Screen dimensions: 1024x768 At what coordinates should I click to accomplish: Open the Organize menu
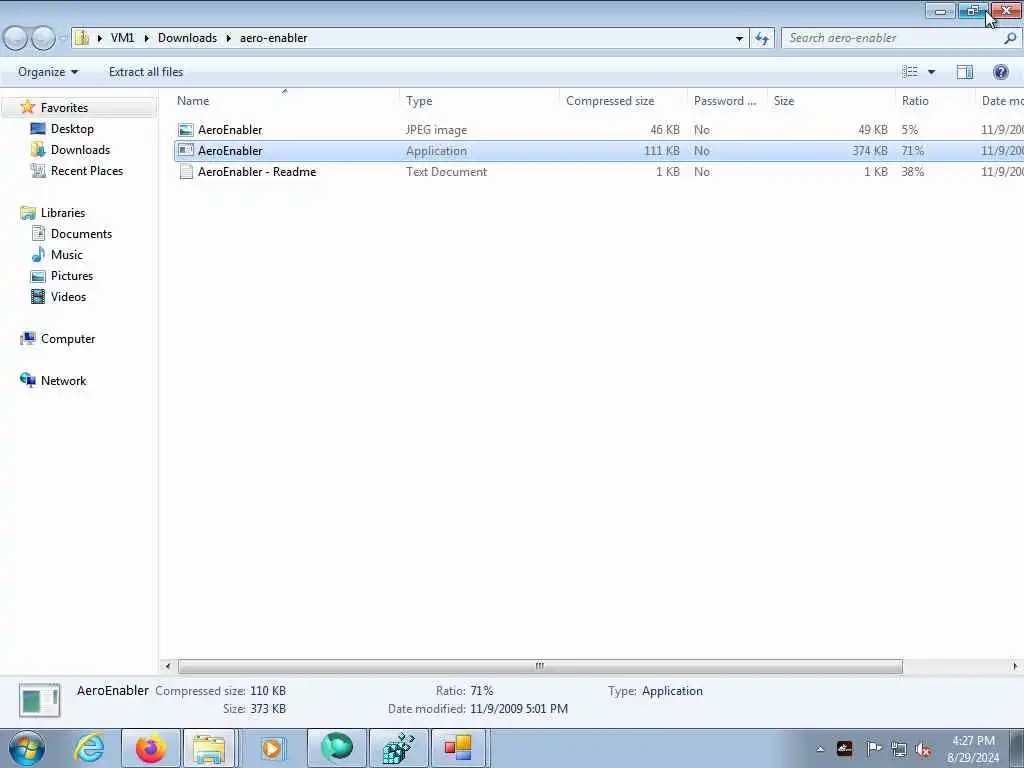click(x=48, y=72)
